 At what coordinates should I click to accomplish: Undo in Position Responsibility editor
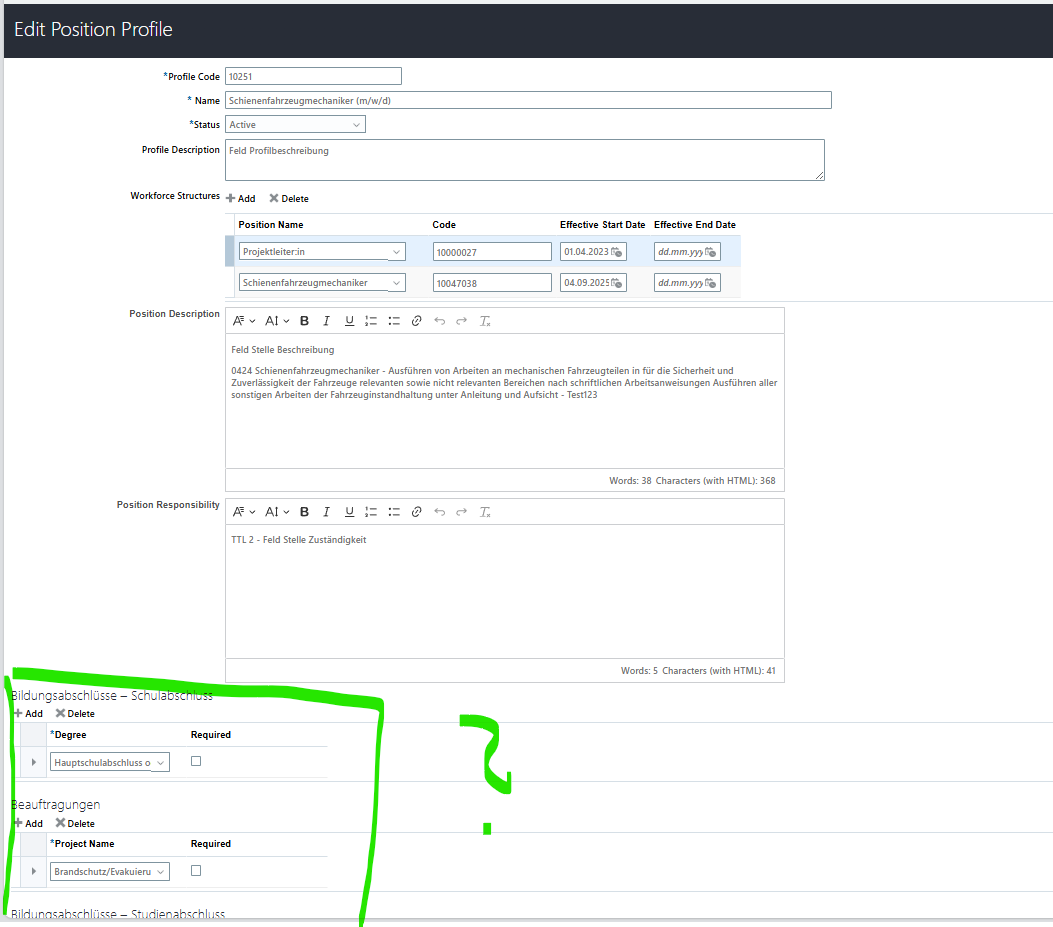pos(439,512)
